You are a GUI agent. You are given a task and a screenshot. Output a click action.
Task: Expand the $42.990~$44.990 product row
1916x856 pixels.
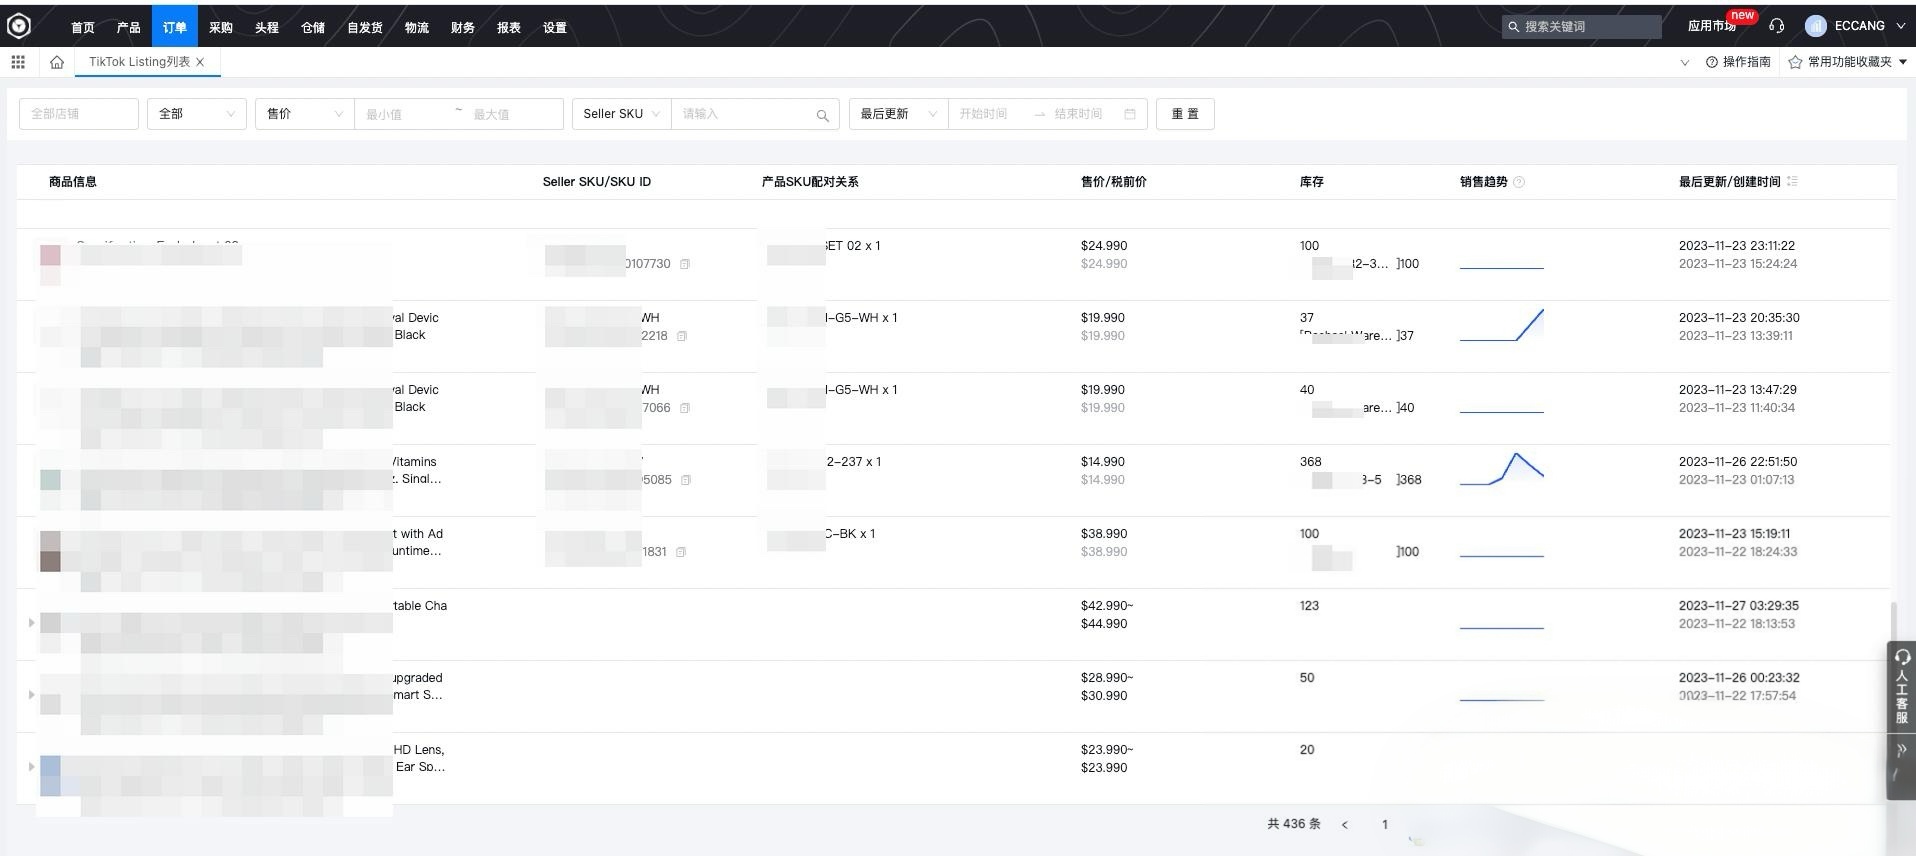(x=31, y=622)
